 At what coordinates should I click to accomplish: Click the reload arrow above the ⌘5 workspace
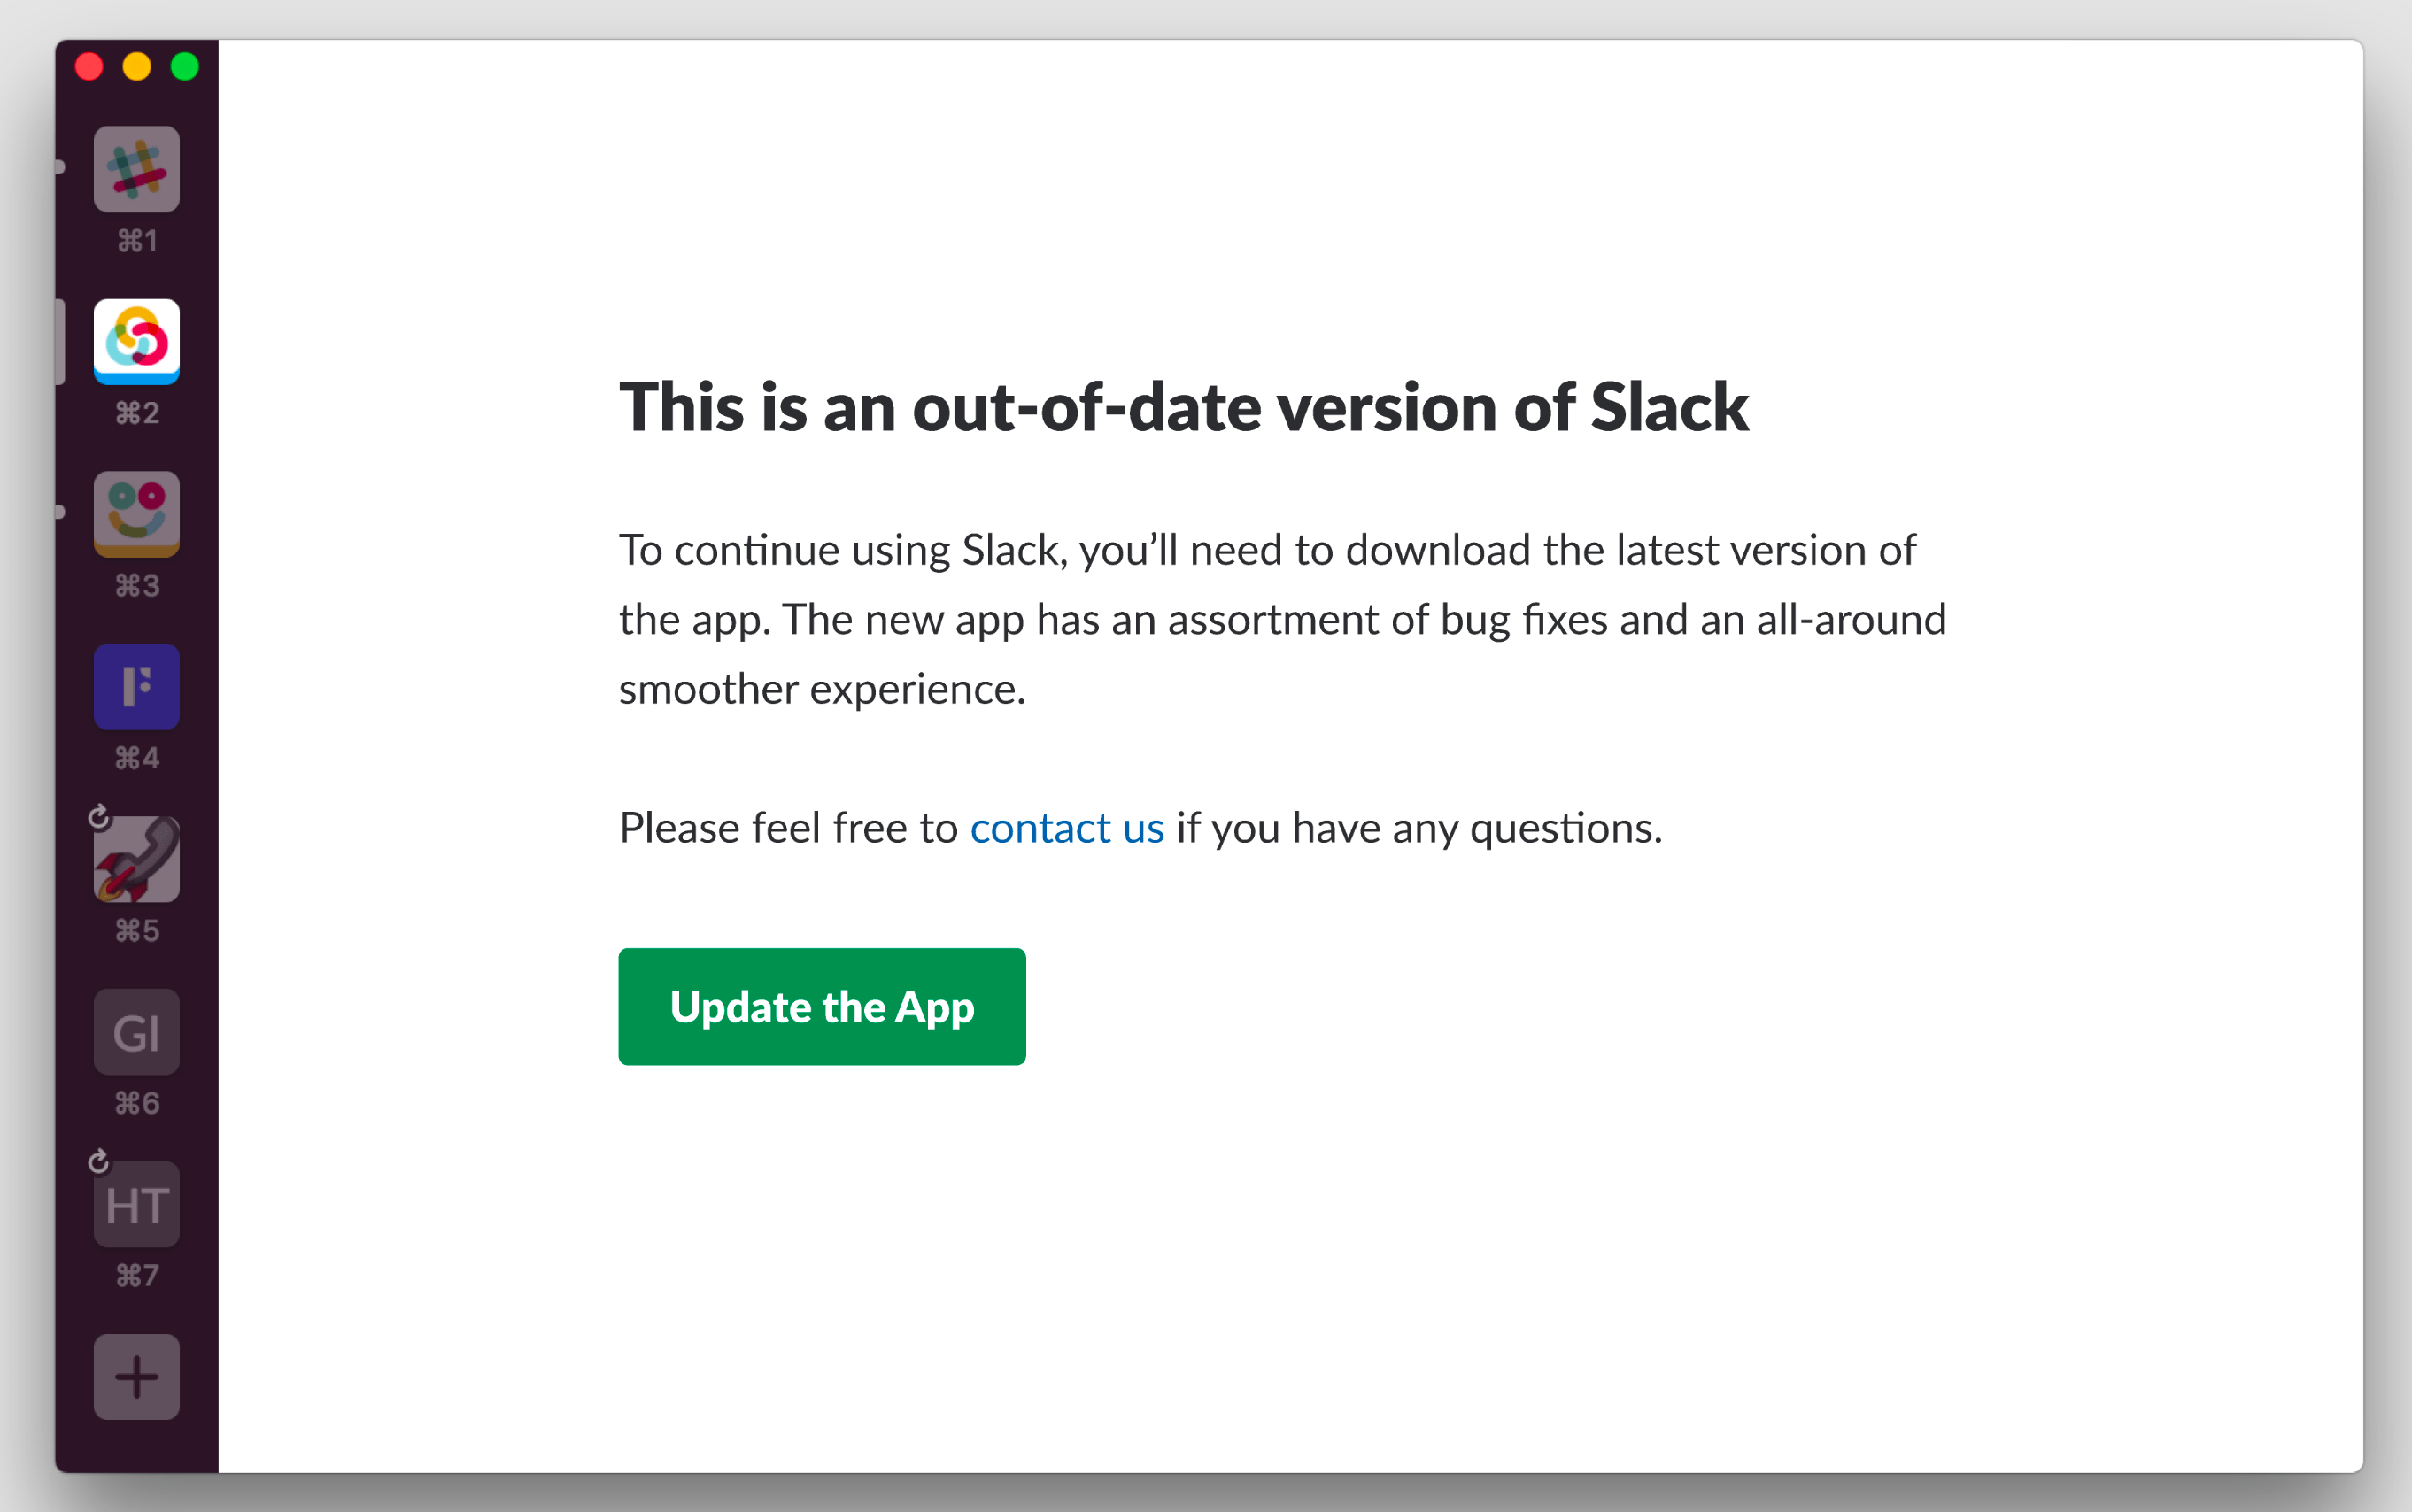(x=100, y=816)
